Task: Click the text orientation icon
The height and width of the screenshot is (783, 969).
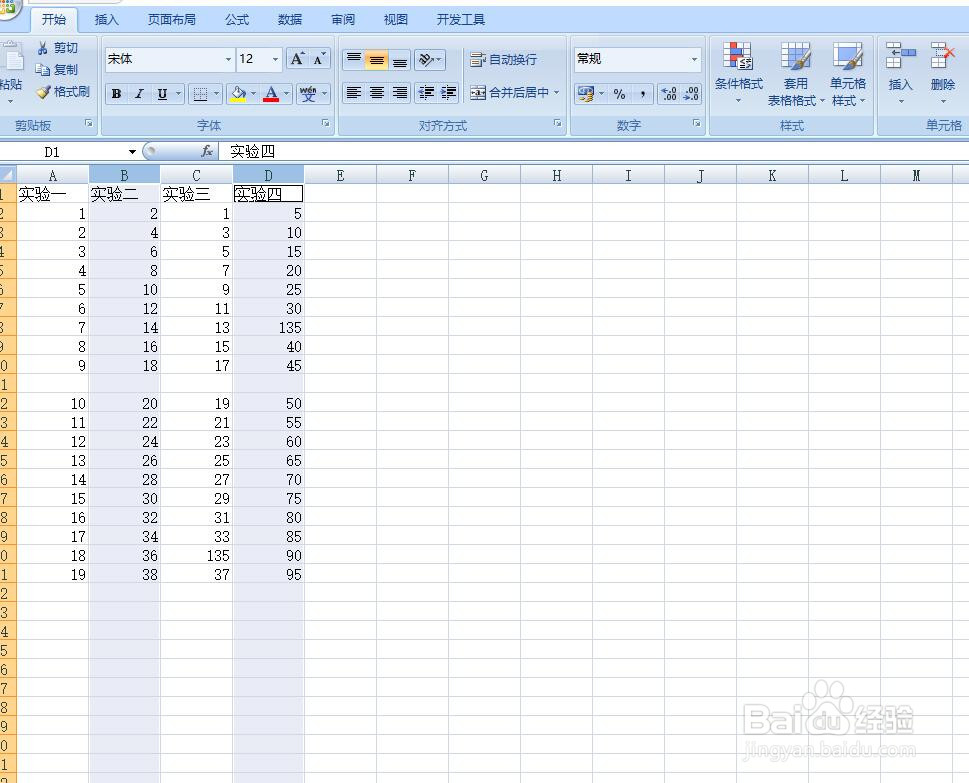Action: coord(426,59)
